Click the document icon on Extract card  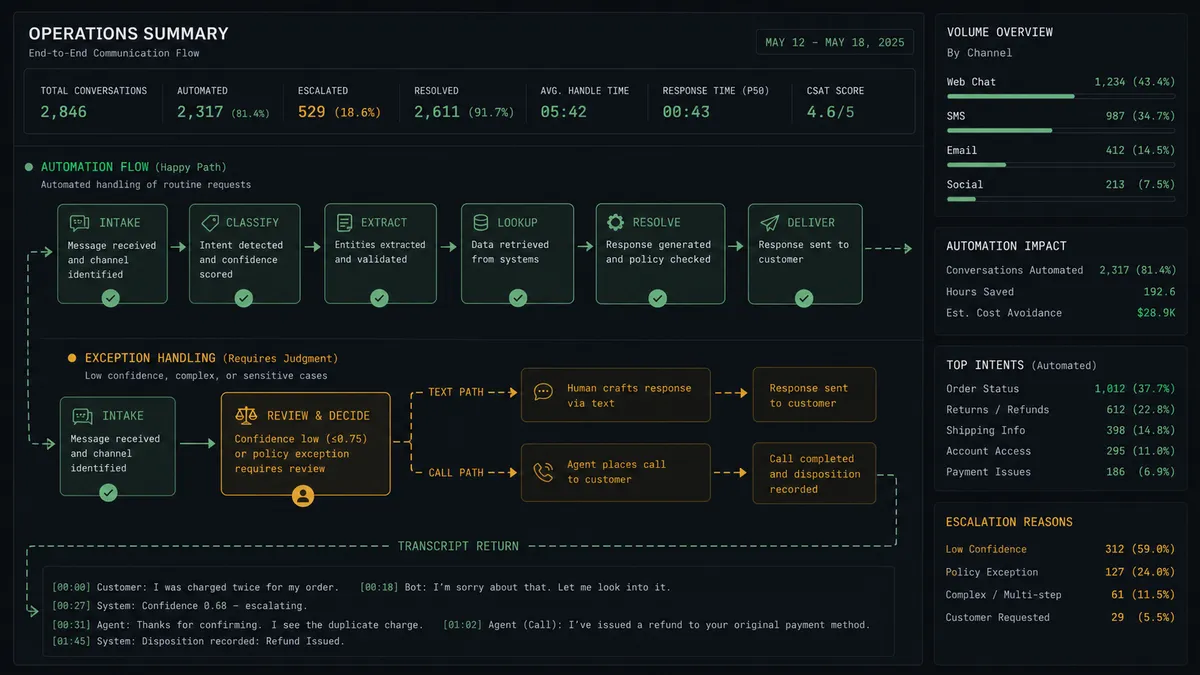(x=345, y=222)
